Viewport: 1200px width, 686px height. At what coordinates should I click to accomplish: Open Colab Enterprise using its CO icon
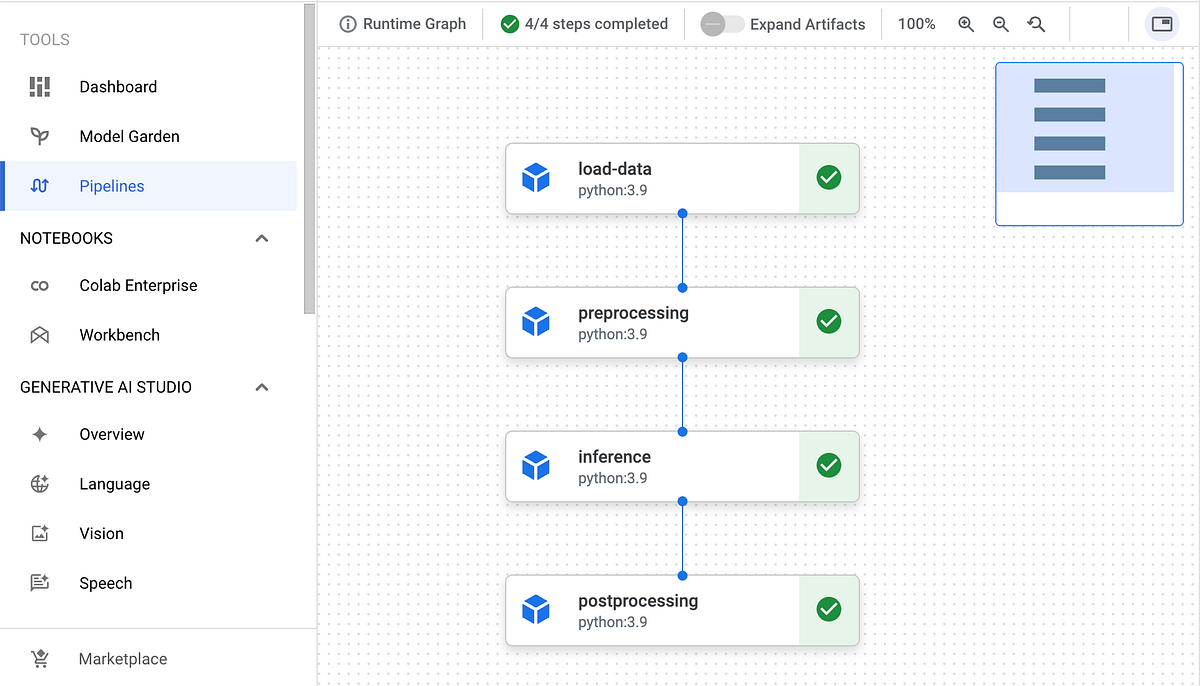pyautogui.click(x=39, y=285)
